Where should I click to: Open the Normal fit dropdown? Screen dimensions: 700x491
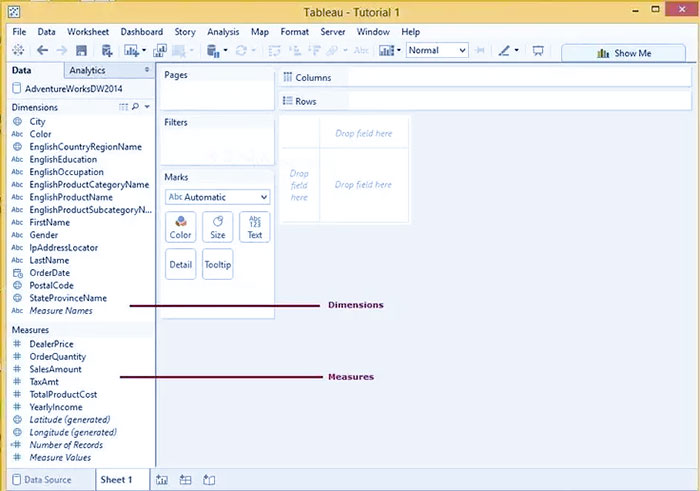[437, 50]
